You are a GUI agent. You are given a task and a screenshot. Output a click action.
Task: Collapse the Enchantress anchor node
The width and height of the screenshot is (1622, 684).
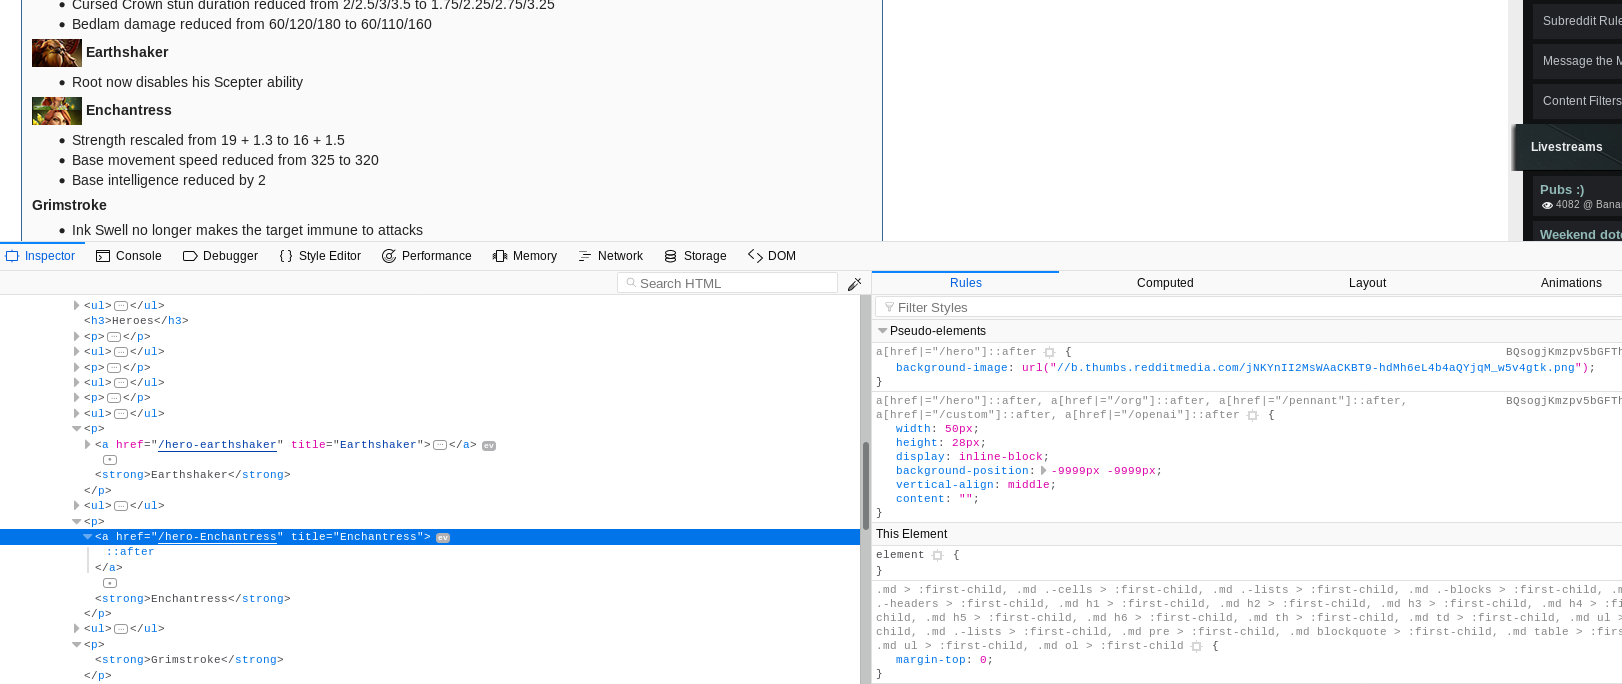click(x=88, y=537)
